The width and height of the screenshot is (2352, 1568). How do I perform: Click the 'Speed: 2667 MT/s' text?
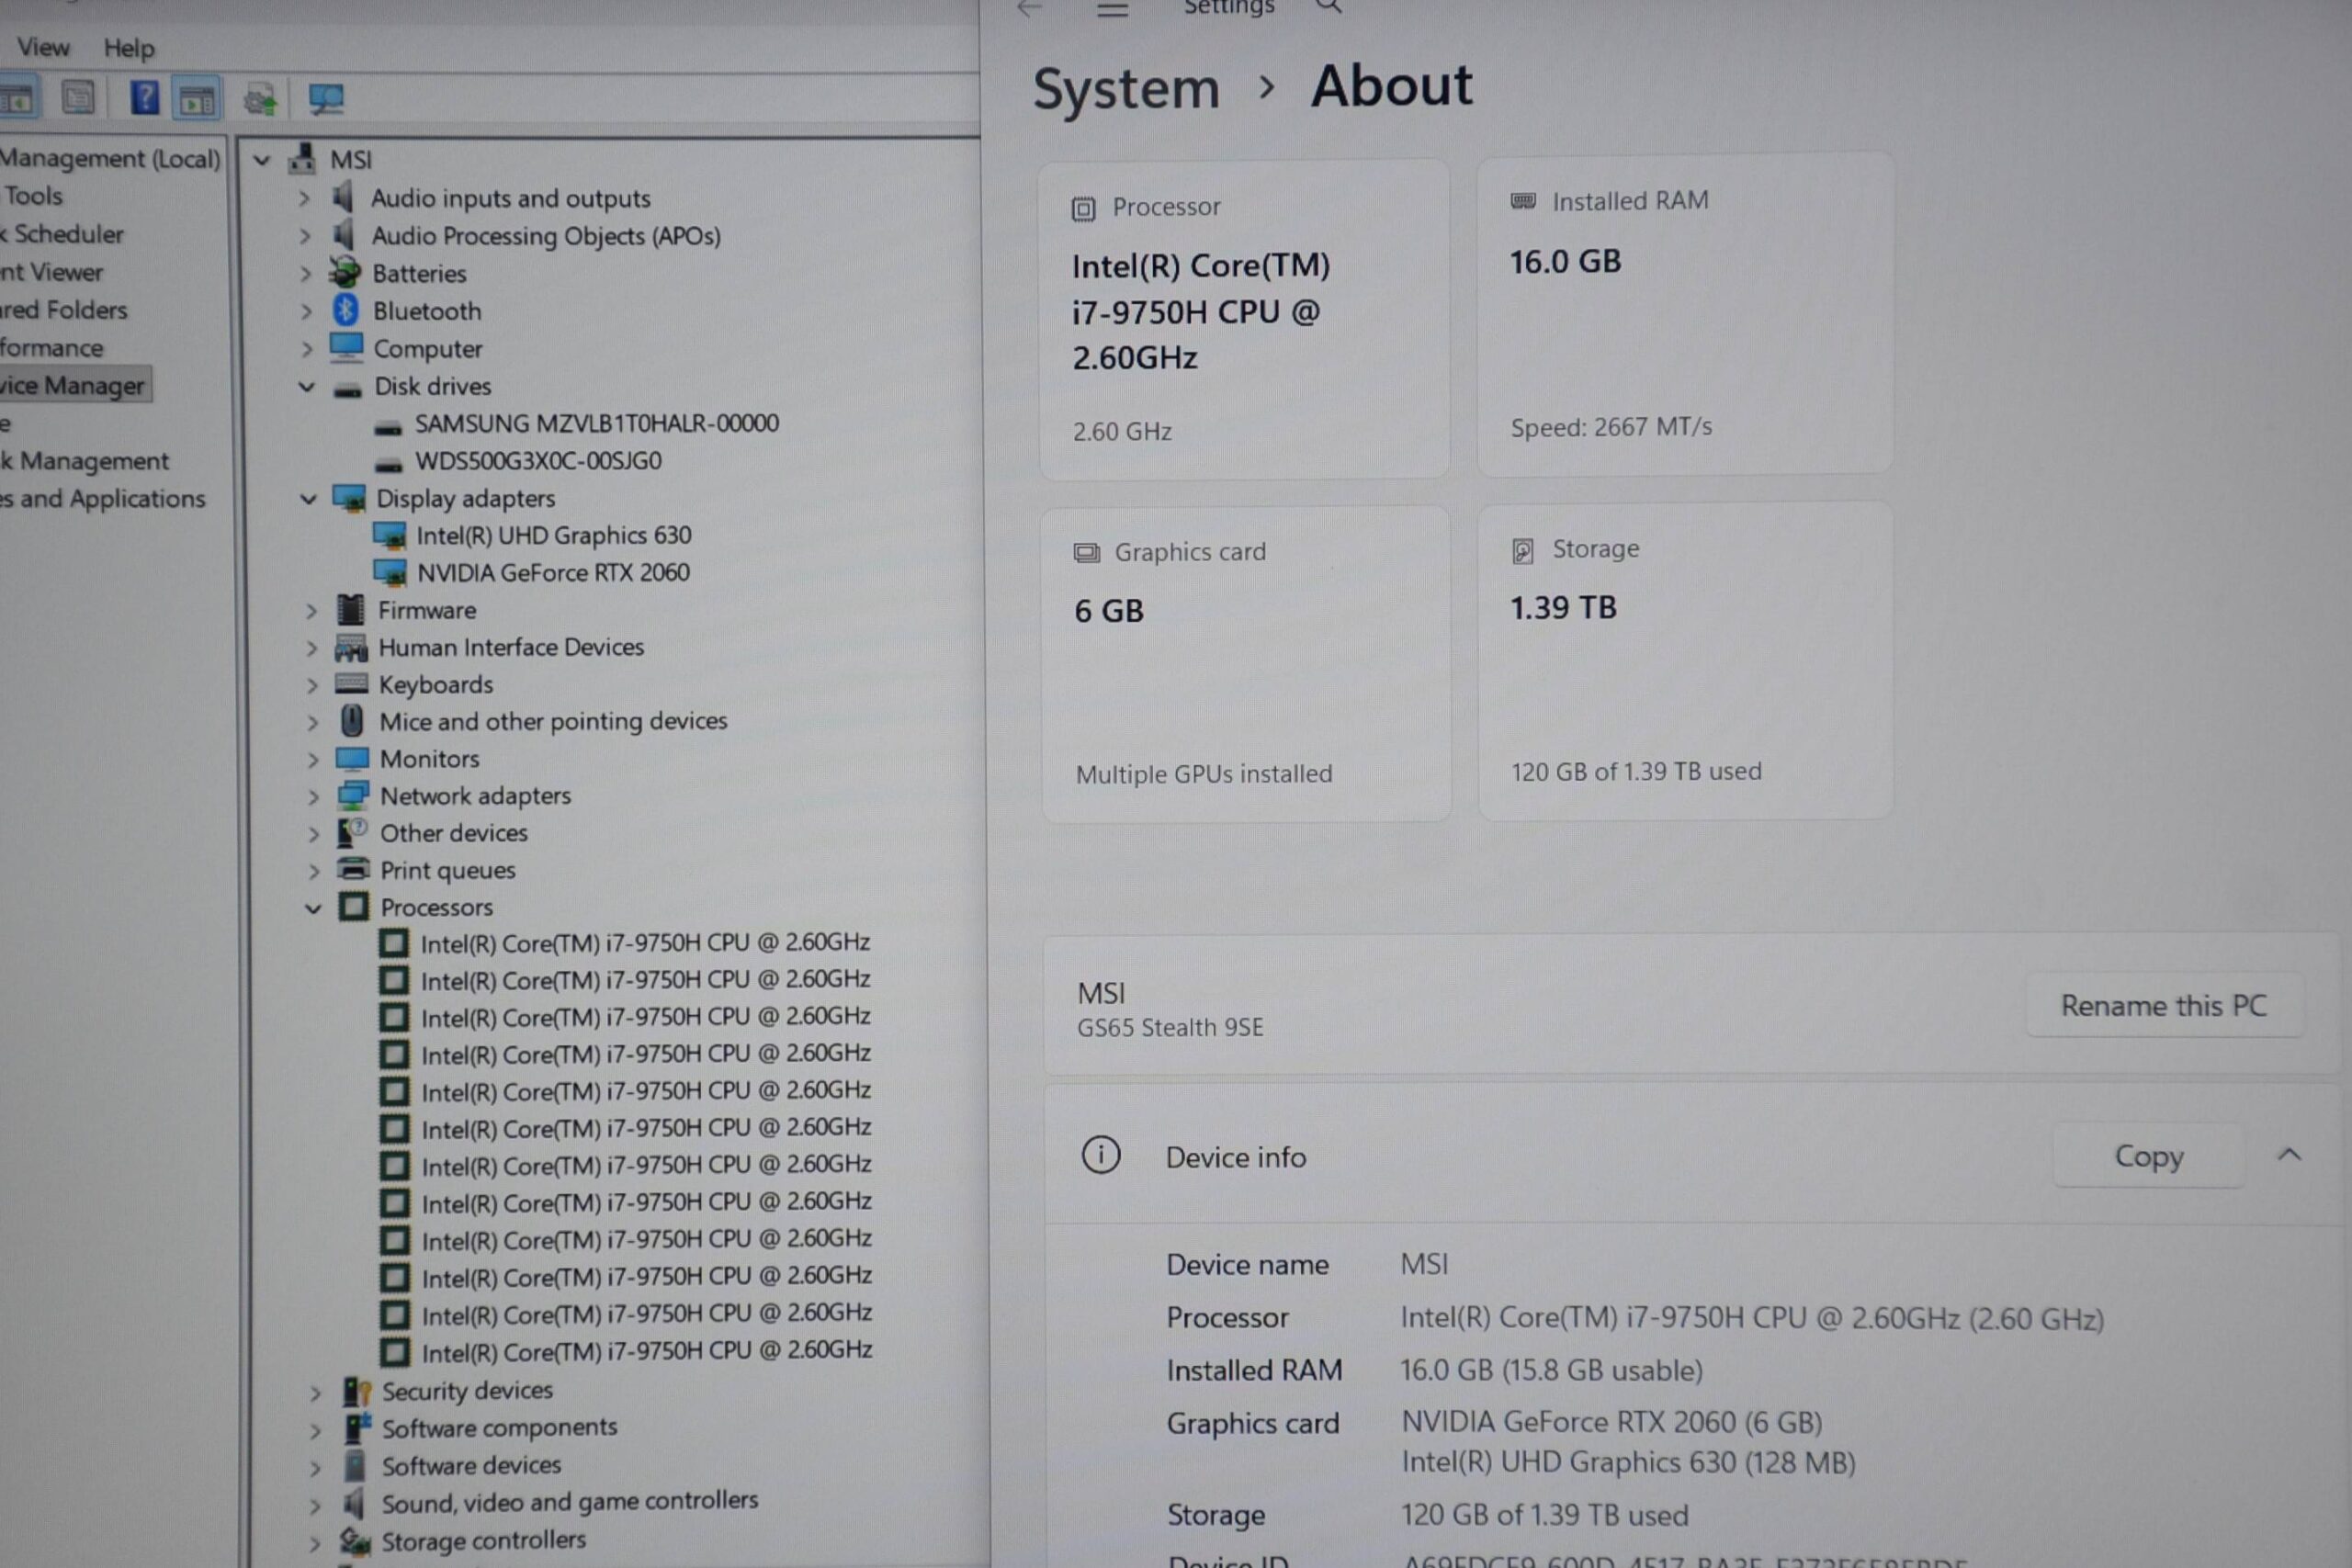tap(1611, 427)
